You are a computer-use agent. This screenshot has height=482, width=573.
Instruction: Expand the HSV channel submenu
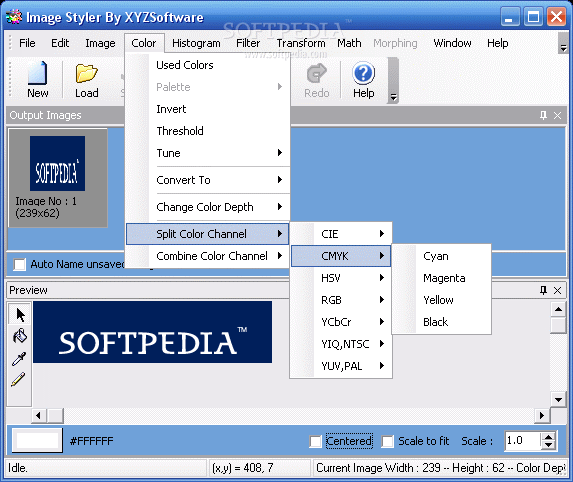pyautogui.click(x=341, y=278)
